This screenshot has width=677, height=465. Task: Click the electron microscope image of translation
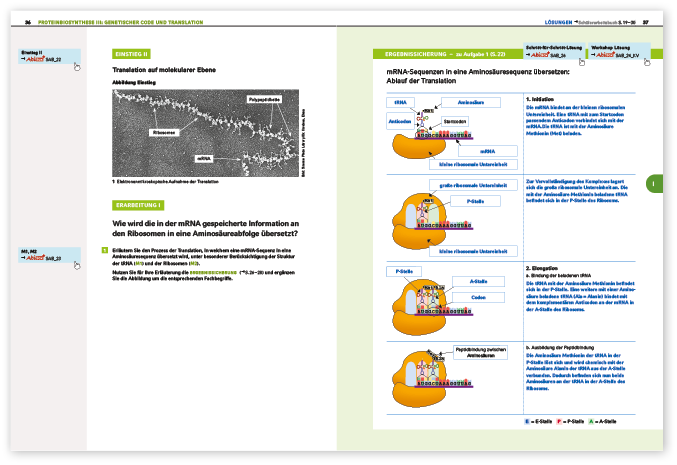coord(207,132)
